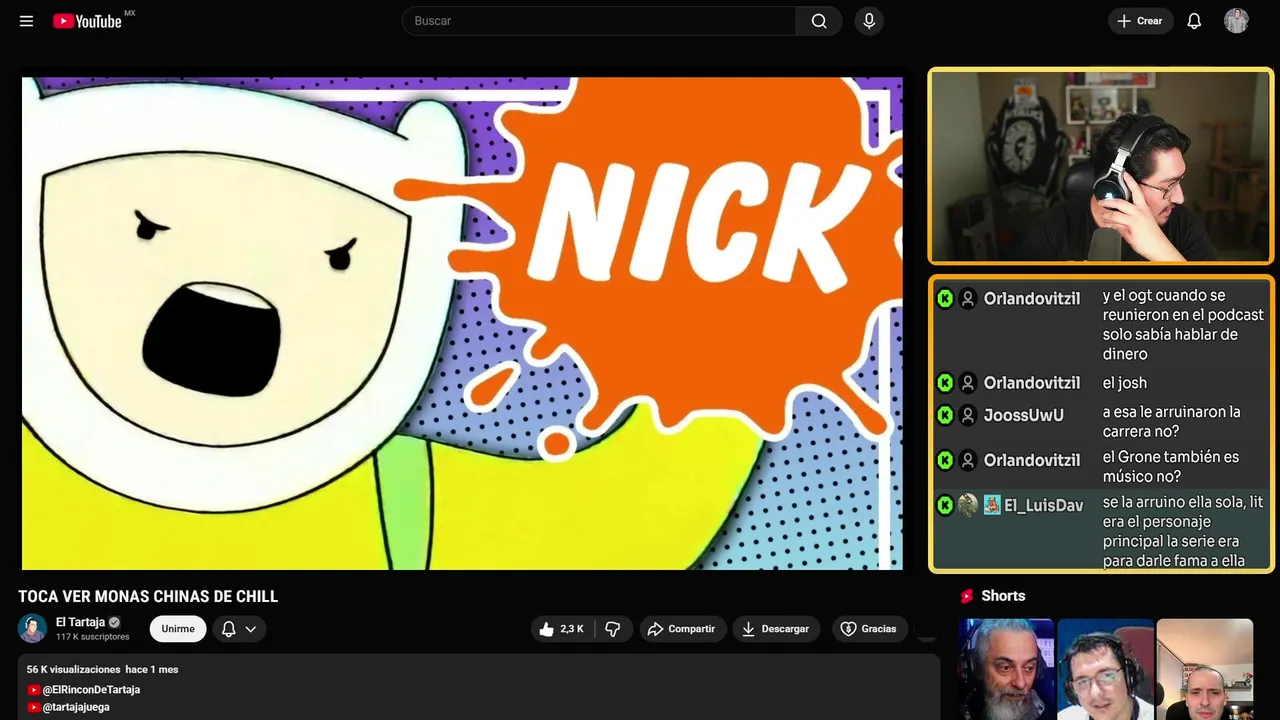
Task: Go to YouTube home via logo
Action: pos(87,21)
